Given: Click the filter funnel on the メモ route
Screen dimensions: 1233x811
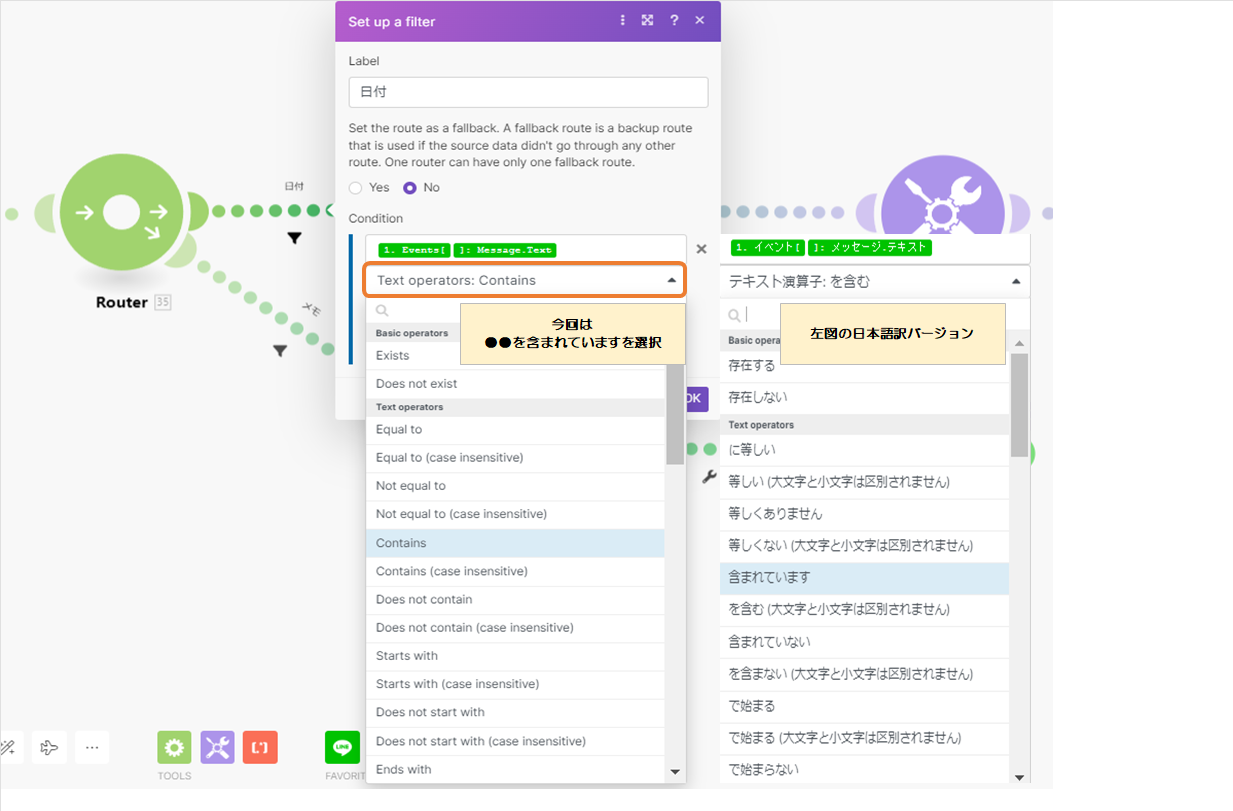Looking at the screenshot, I should click(280, 350).
